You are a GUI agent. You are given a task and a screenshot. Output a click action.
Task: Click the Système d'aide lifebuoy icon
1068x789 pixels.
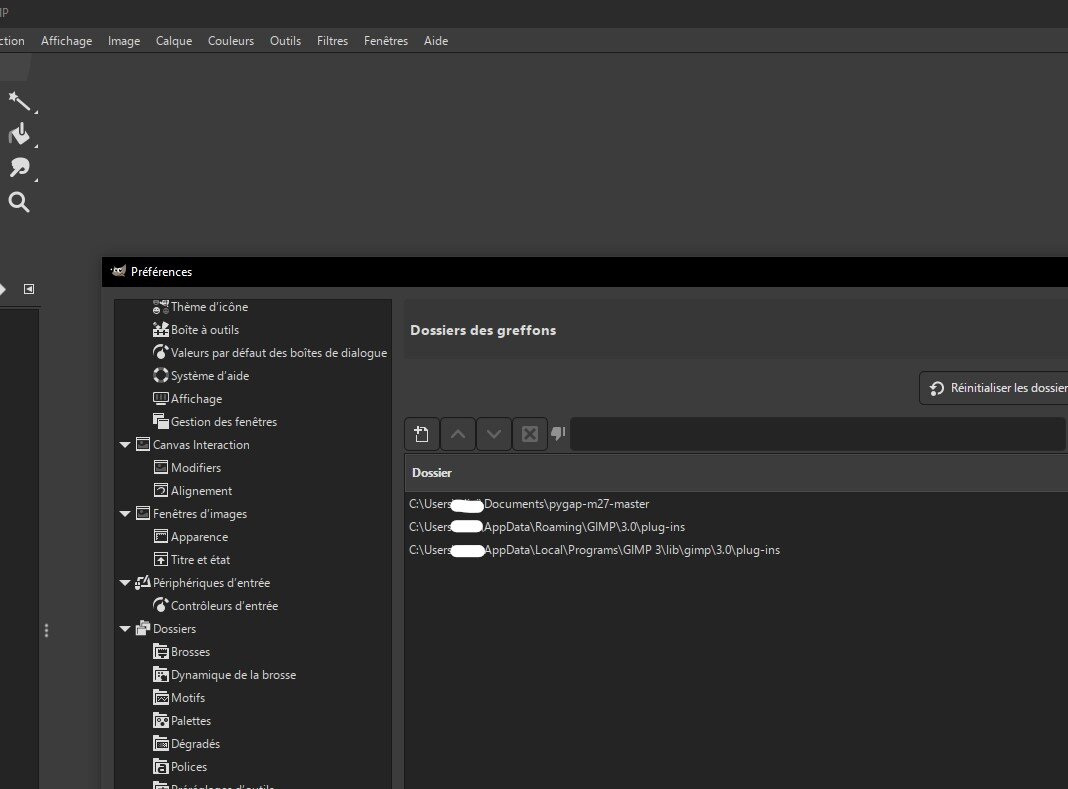click(161, 375)
